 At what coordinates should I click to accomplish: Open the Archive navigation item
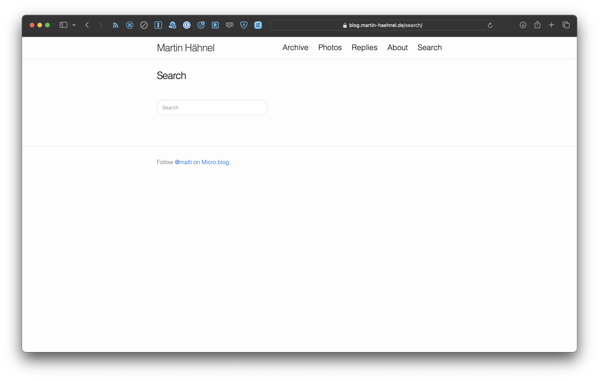tap(295, 47)
